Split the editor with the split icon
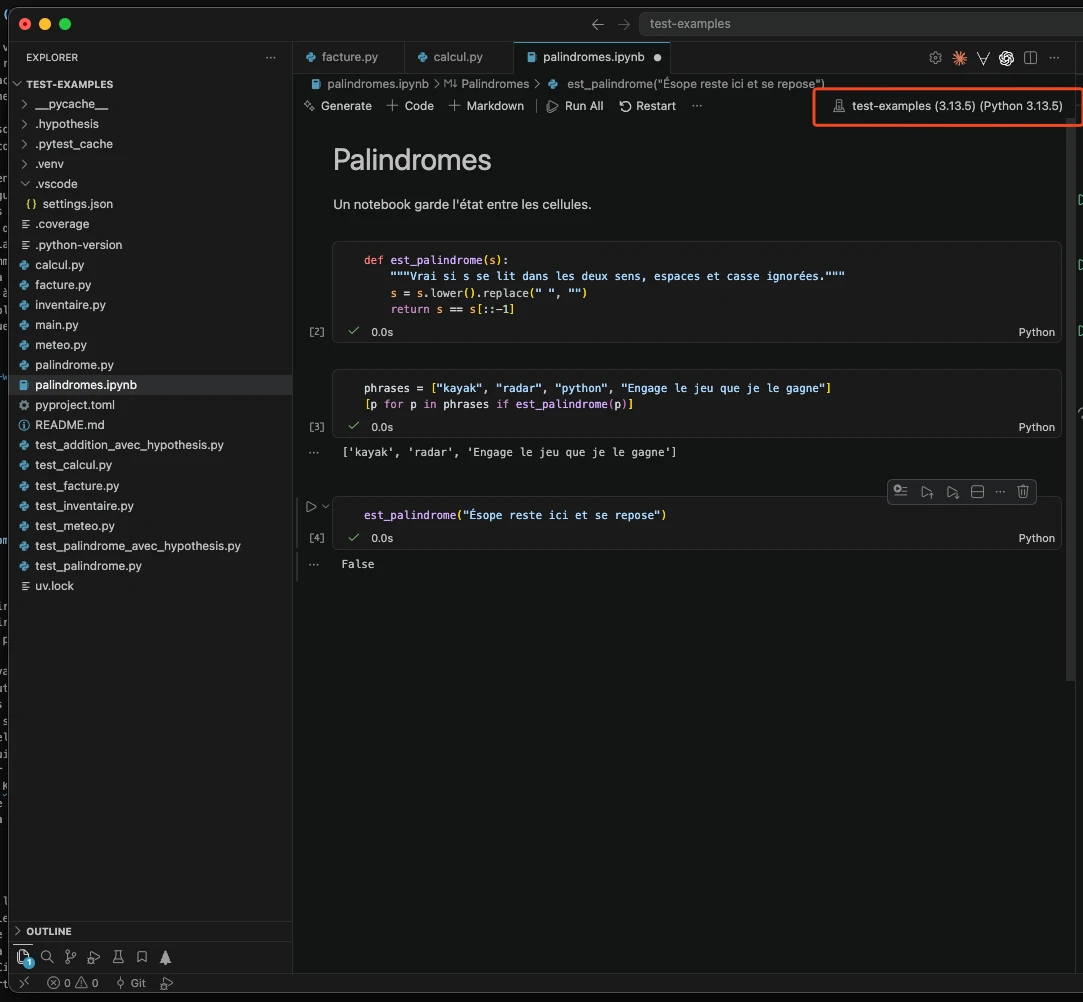The width and height of the screenshot is (1083, 1002). (1031, 58)
